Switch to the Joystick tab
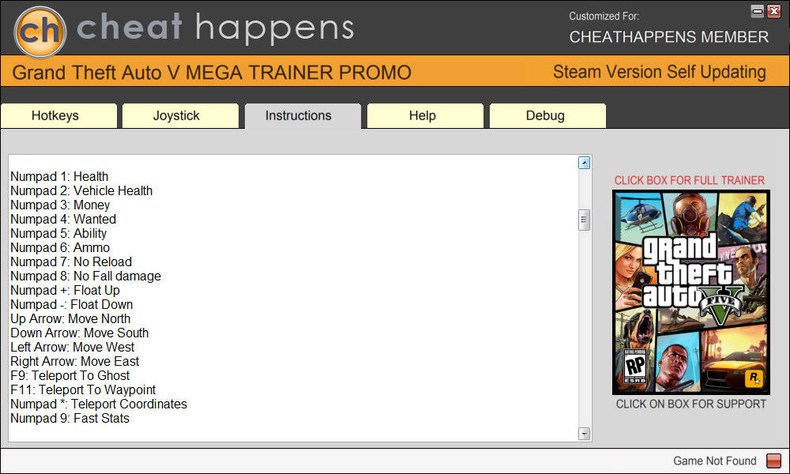The height and width of the screenshot is (474, 790). 180,116
